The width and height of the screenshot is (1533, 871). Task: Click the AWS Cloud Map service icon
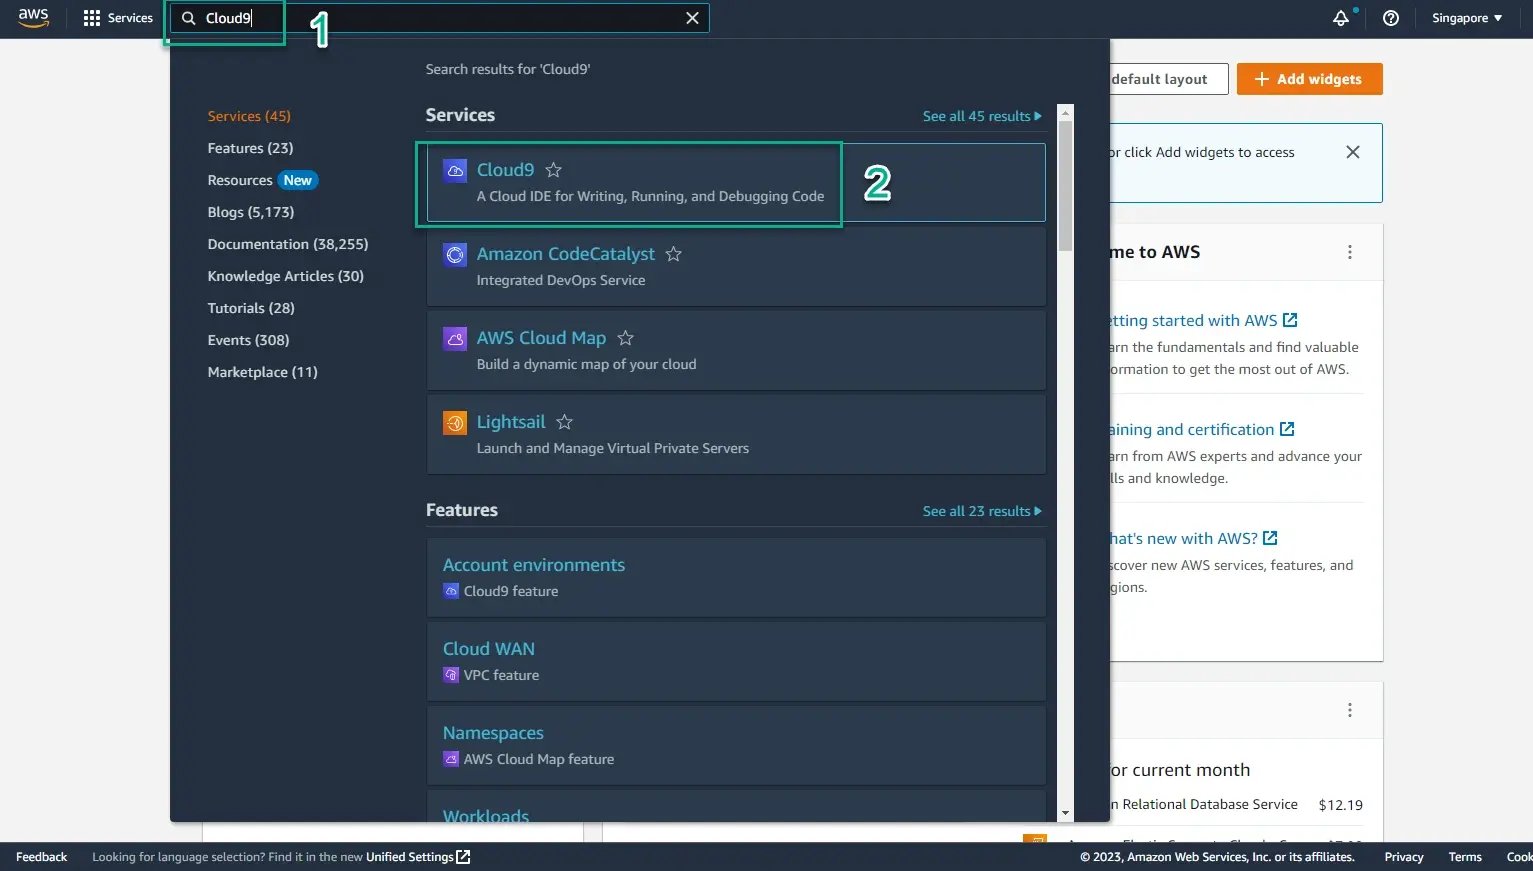[x=455, y=338]
